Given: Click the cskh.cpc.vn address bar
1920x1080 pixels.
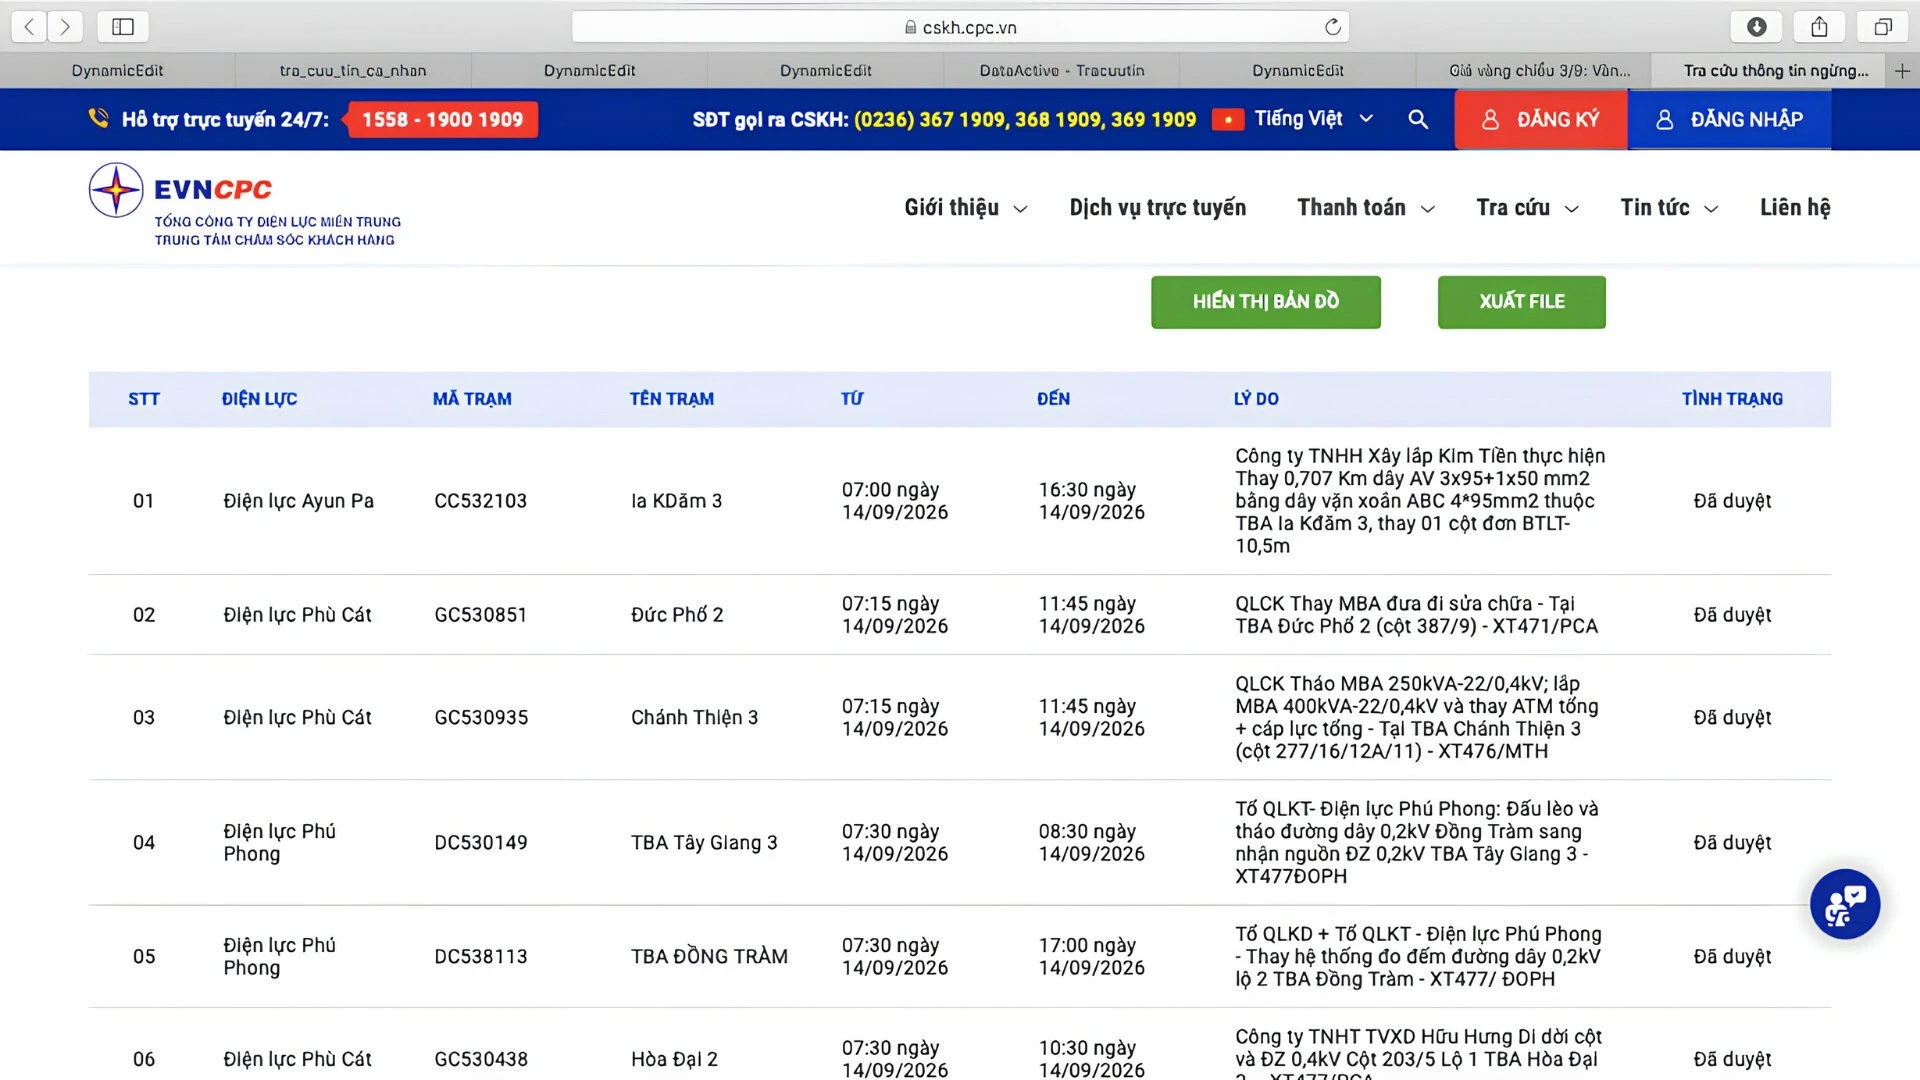Looking at the screenshot, I should 960,27.
